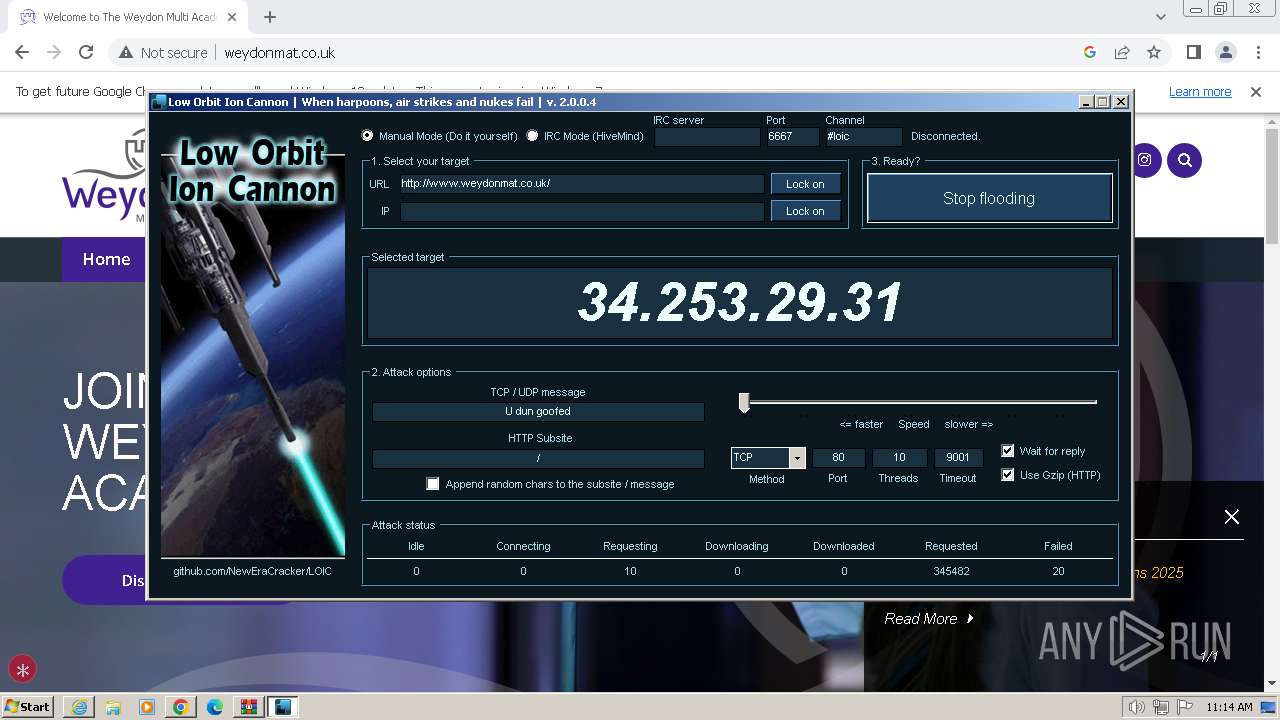This screenshot has height=720, width=1280.
Task: Click the volume speaker tray icon
Action: (1137, 707)
